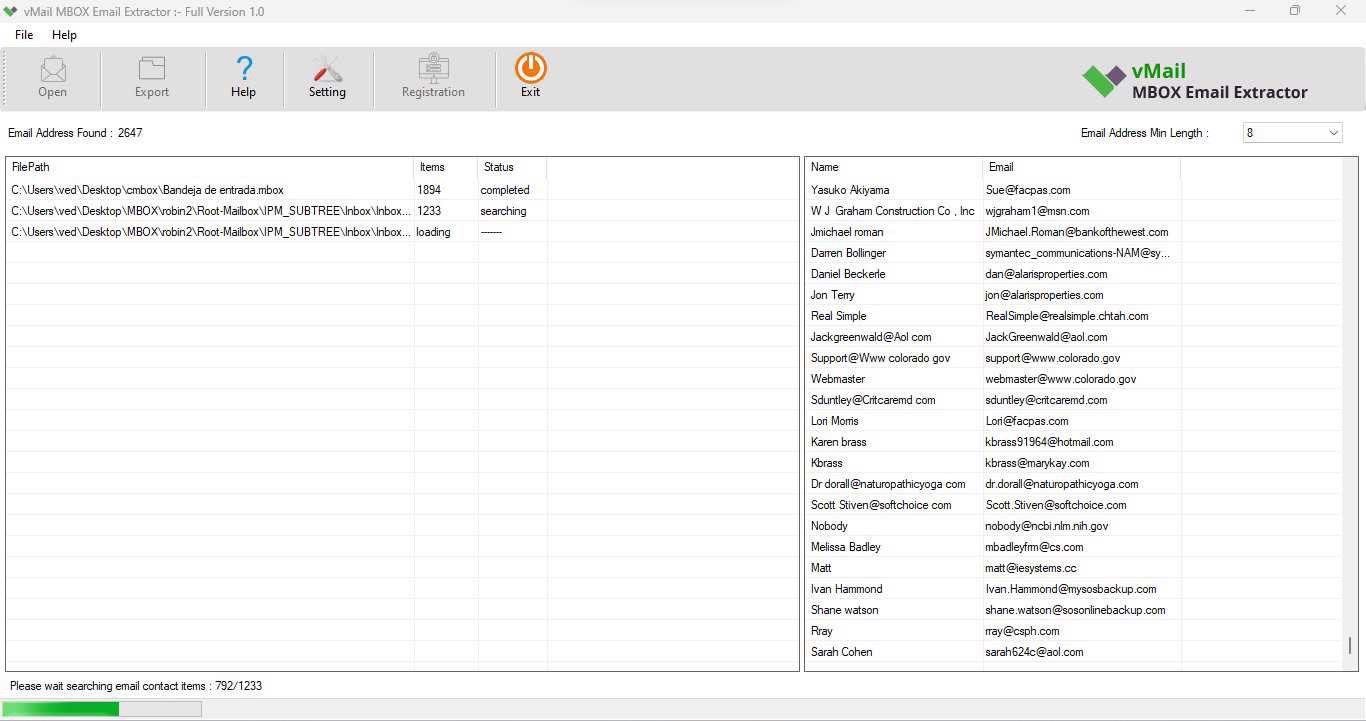Select the Nobody name cell
The image size is (1366, 721).
click(x=829, y=526)
